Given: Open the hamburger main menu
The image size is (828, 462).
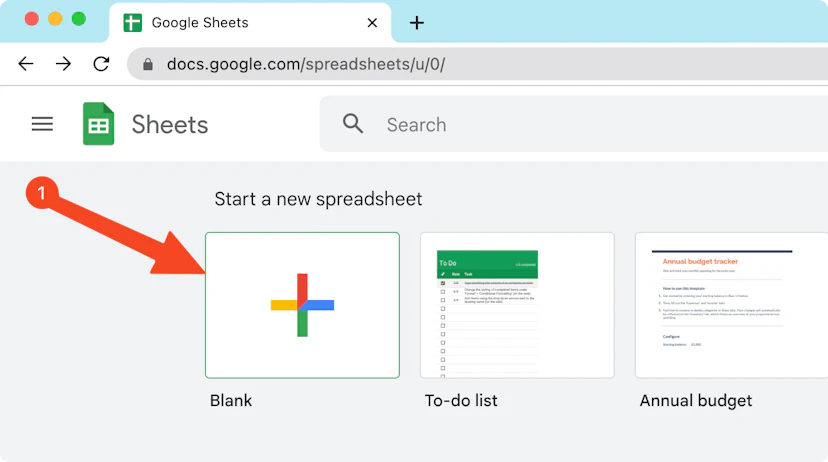Looking at the screenshot, I should pos(42,124).
